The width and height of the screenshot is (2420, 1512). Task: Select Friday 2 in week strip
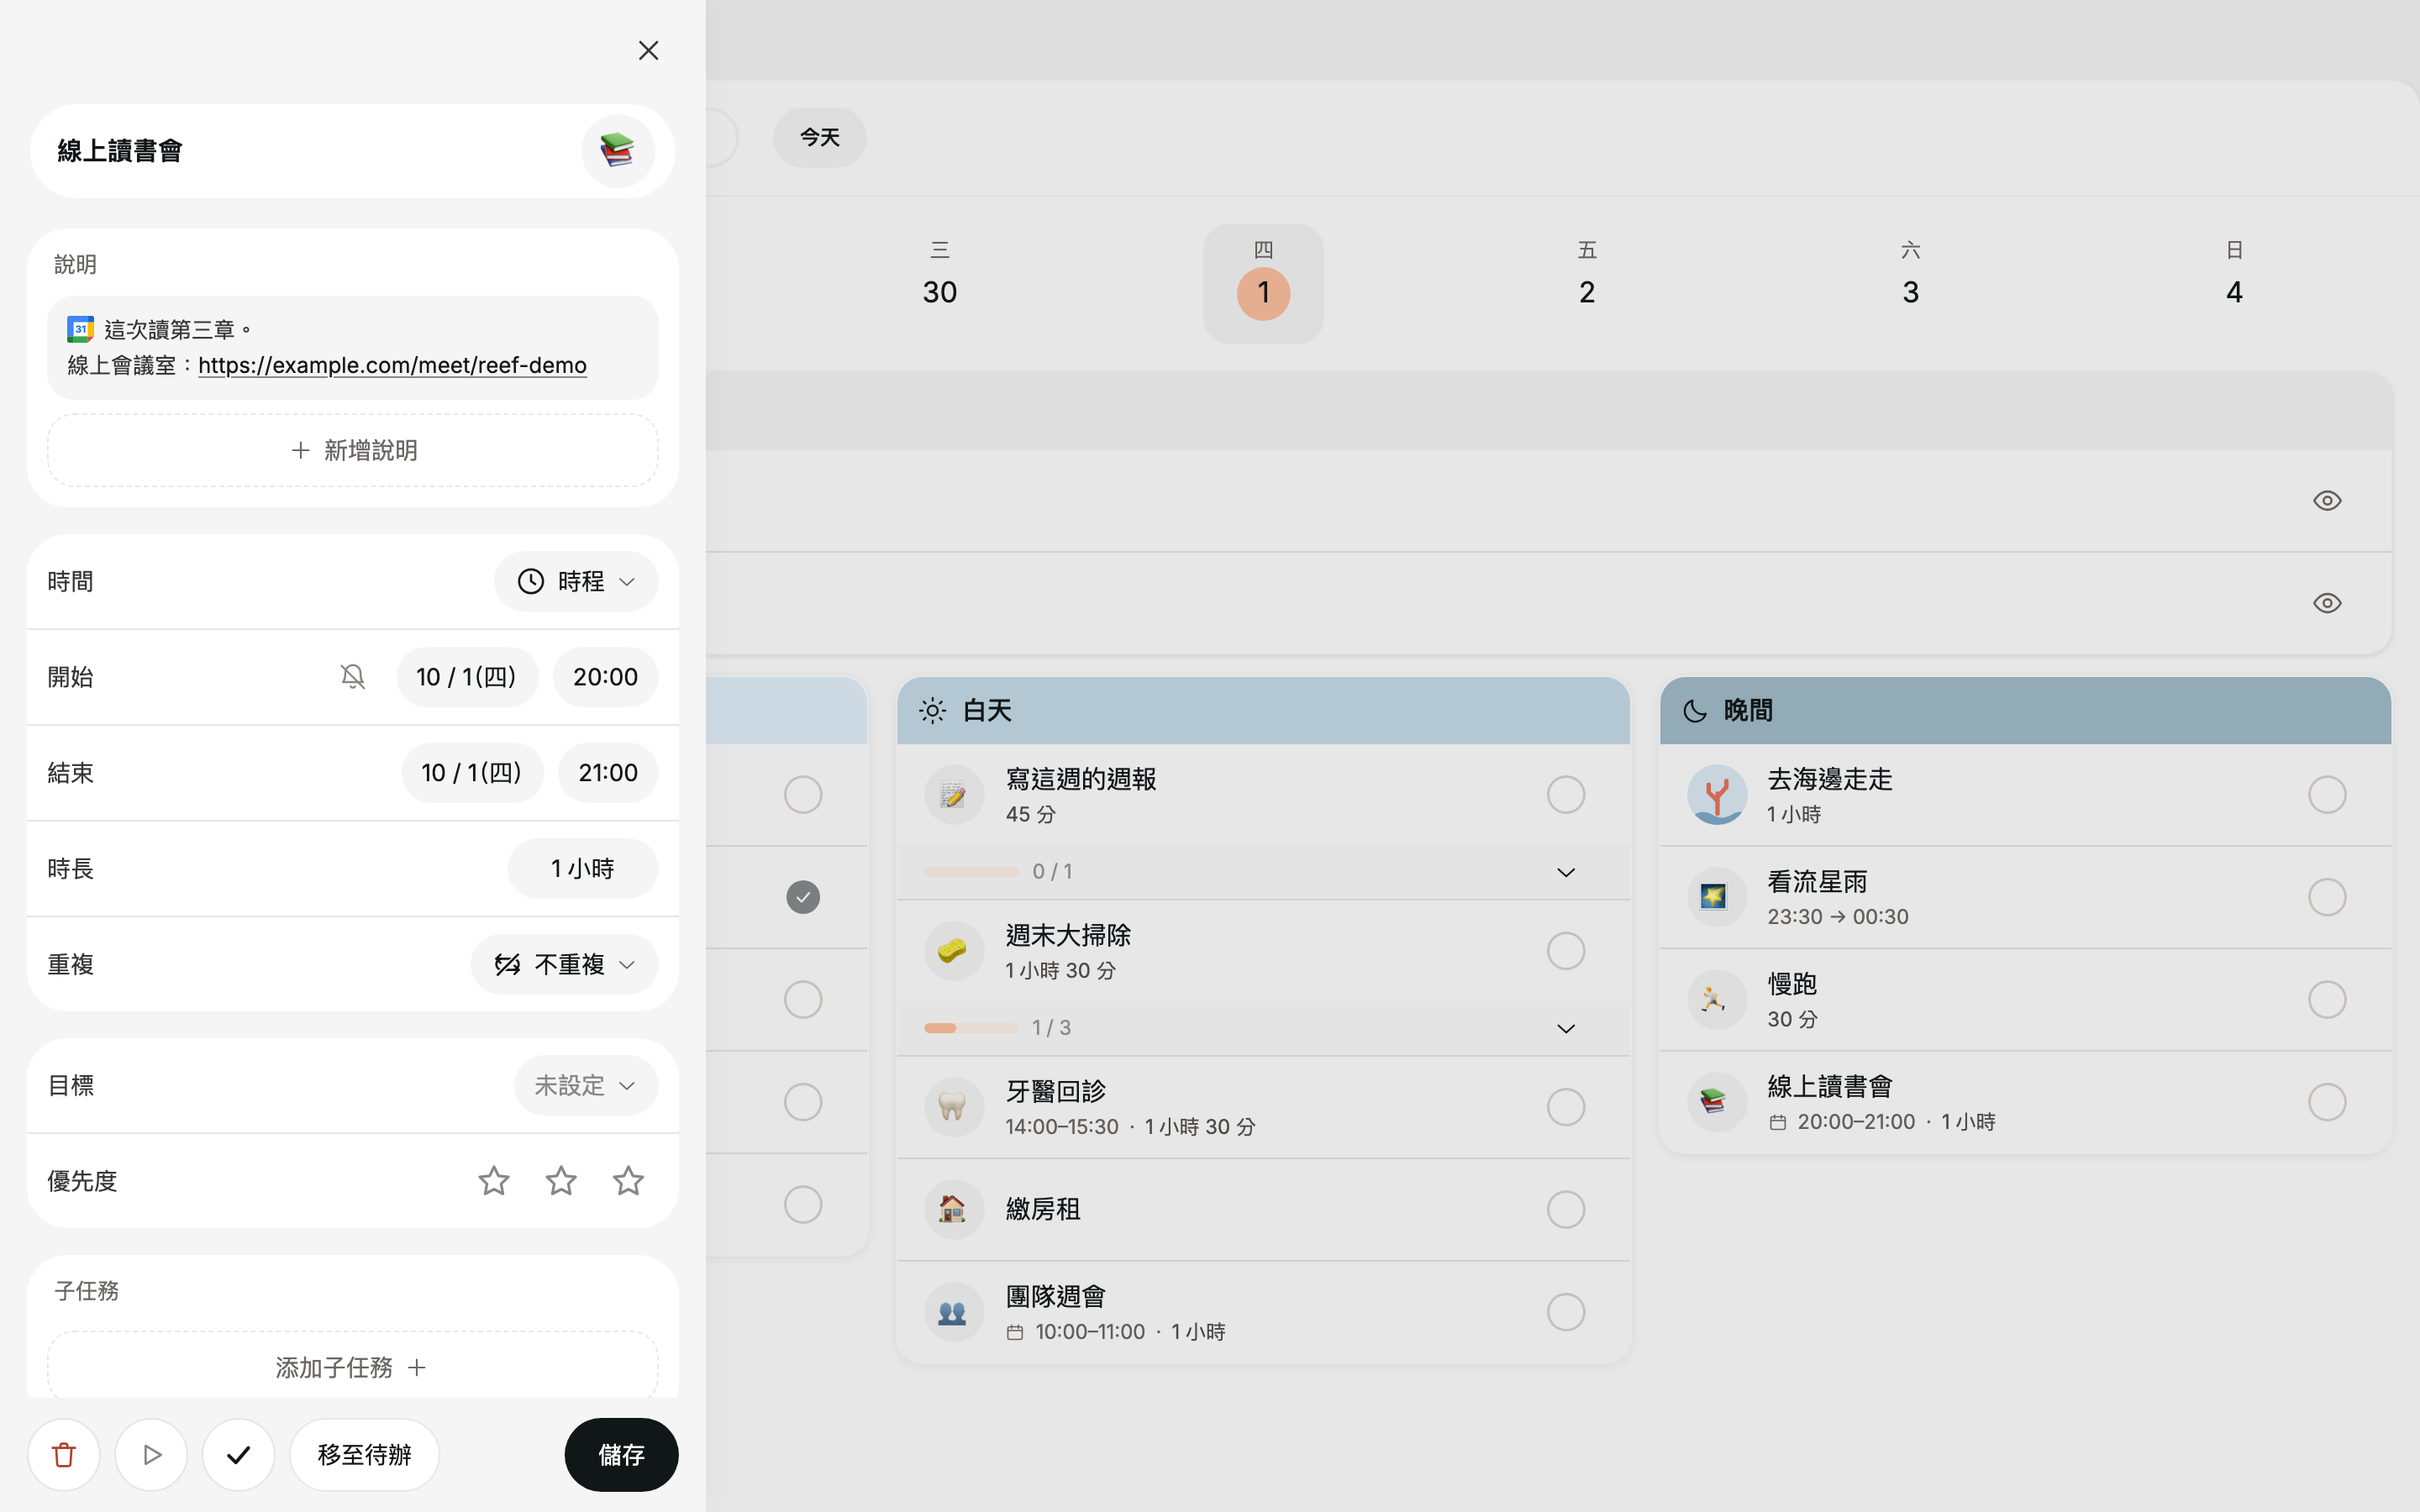point(1586,283)
